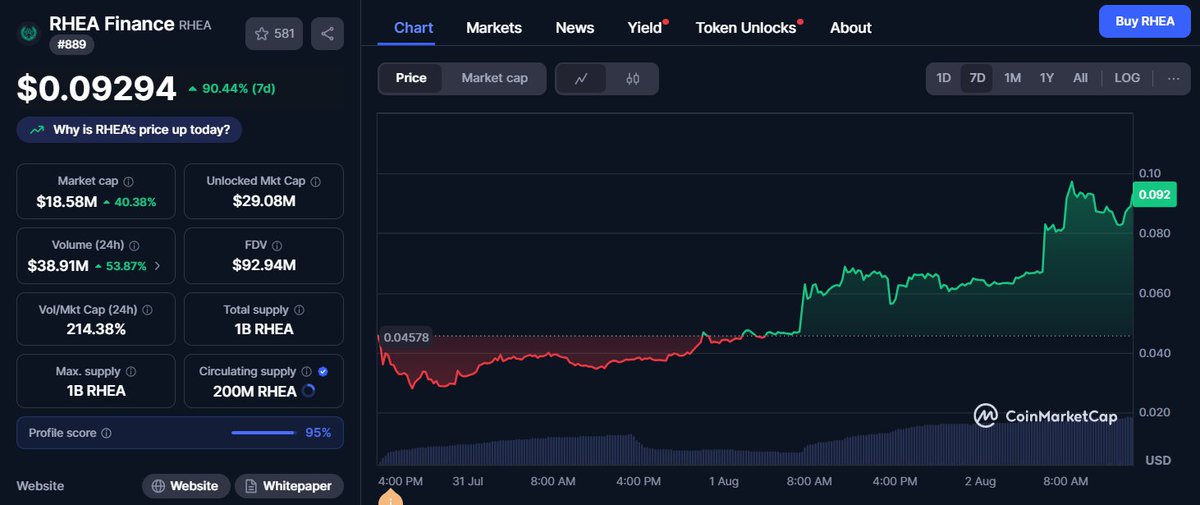This screenshot has width=1200, height=505.
Task: Select the All time range
Action: tap(1080, 78)
